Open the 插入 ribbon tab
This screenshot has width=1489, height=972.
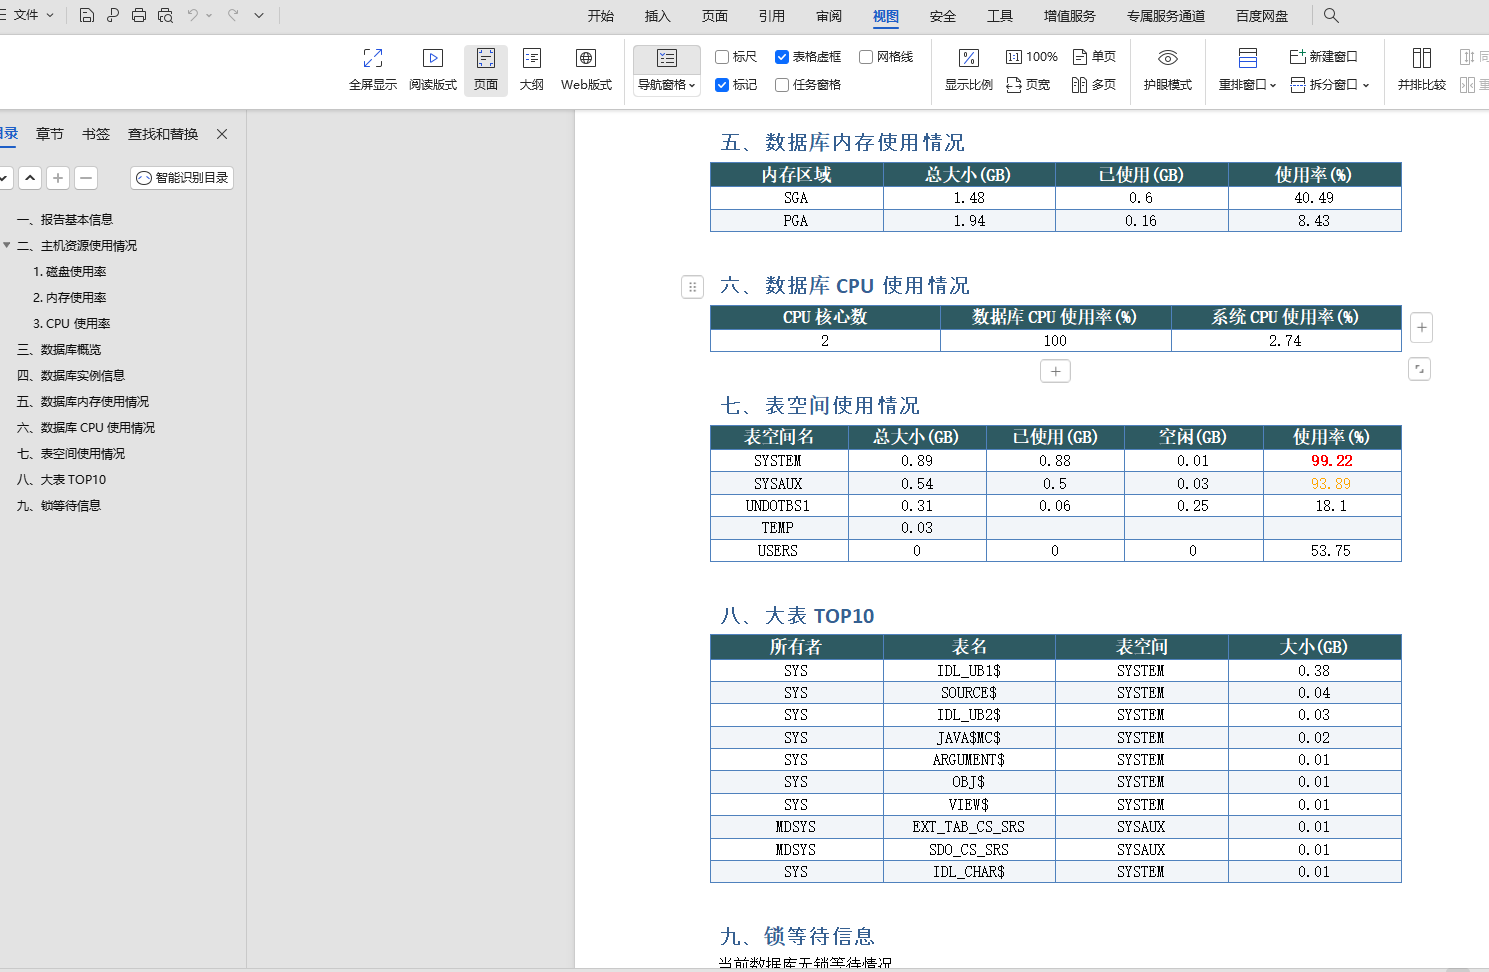(658, 16)
